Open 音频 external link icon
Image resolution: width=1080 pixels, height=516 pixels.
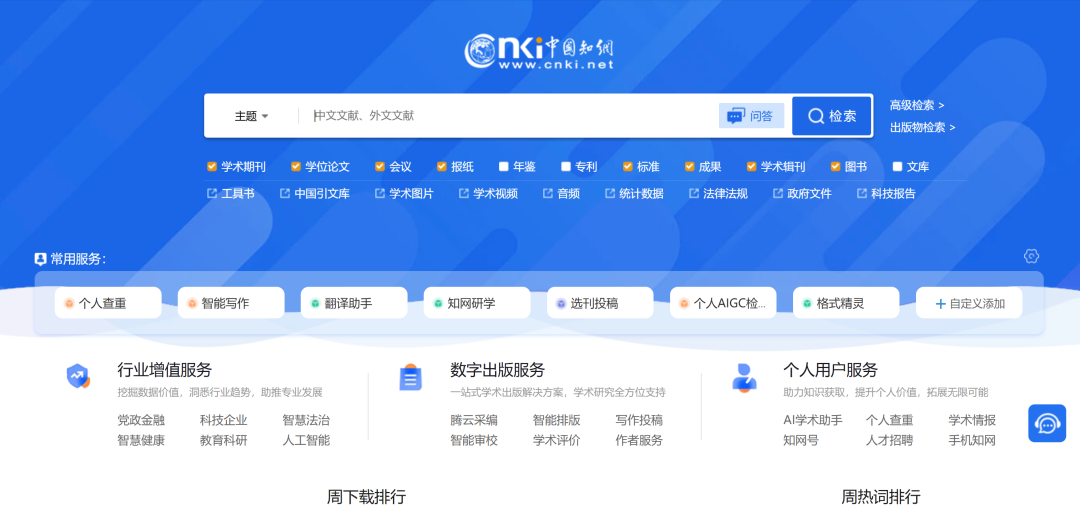pos(548,194)
